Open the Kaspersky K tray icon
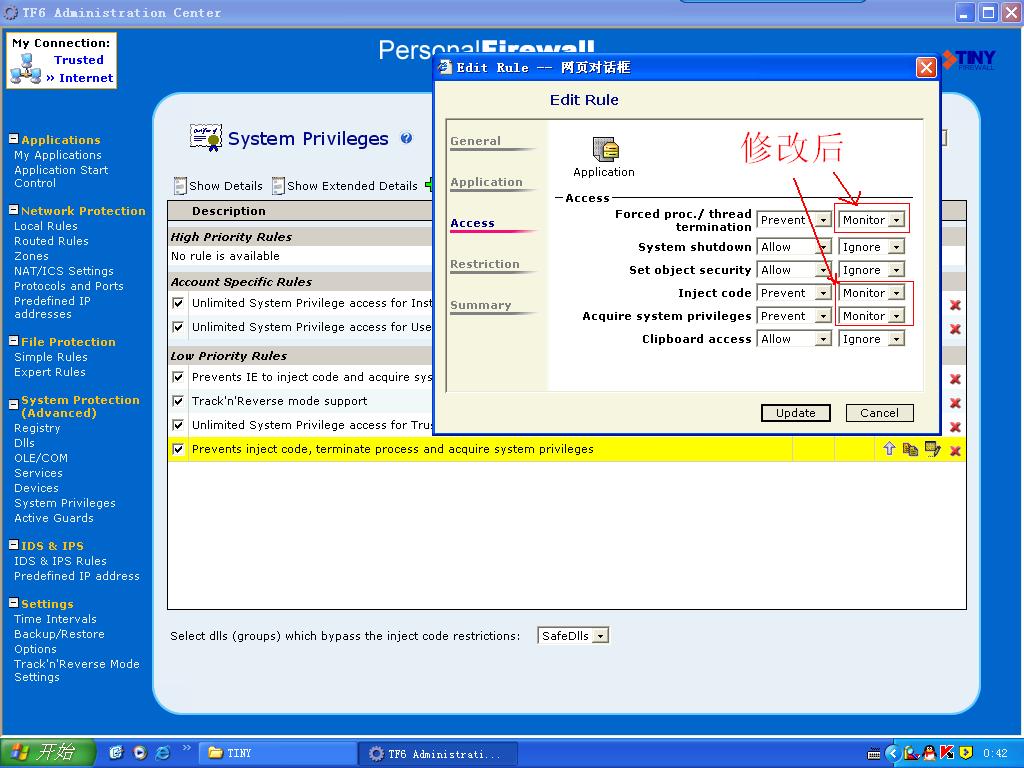The height and width of the screenshot is (768, 1024). pyautogui.click(x=946, y=753)
